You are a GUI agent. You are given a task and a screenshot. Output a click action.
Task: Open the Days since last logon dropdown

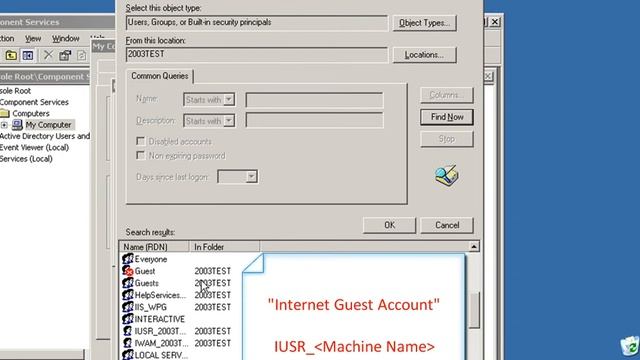click(251, 177)
